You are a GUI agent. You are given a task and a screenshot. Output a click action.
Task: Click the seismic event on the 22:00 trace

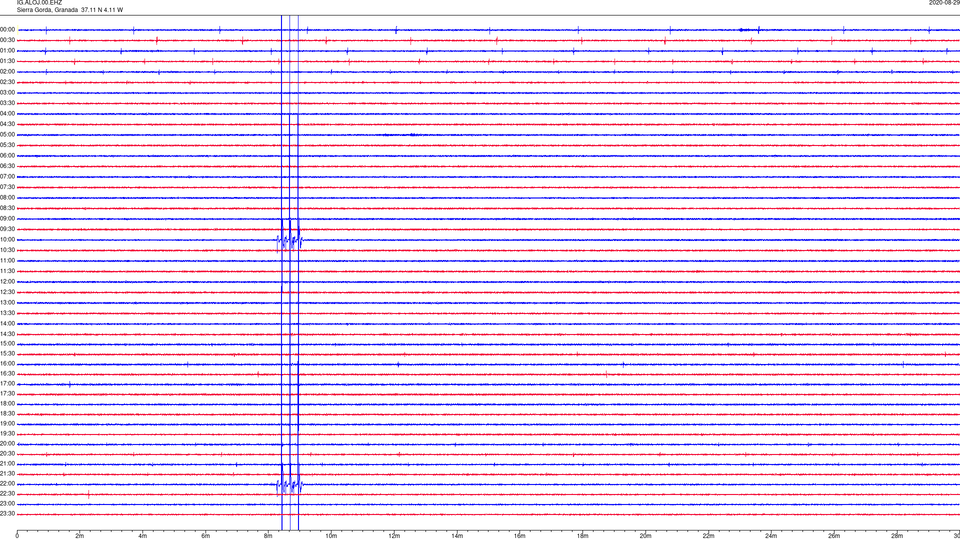290,485
